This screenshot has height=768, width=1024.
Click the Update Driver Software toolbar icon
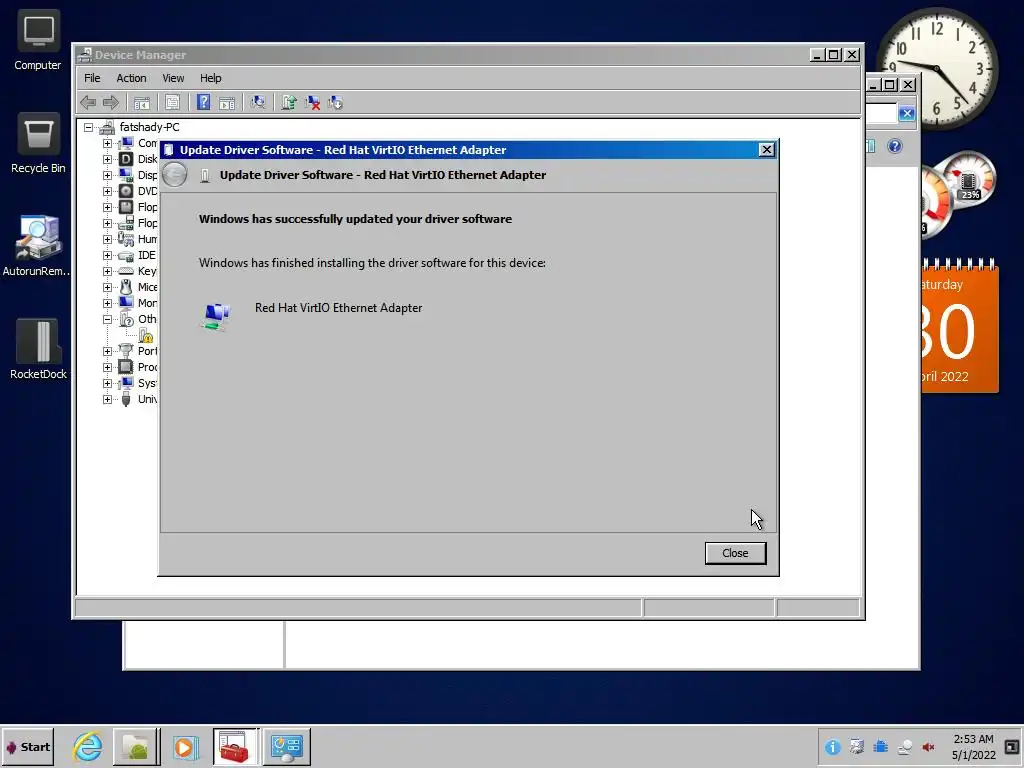(289, 103)
